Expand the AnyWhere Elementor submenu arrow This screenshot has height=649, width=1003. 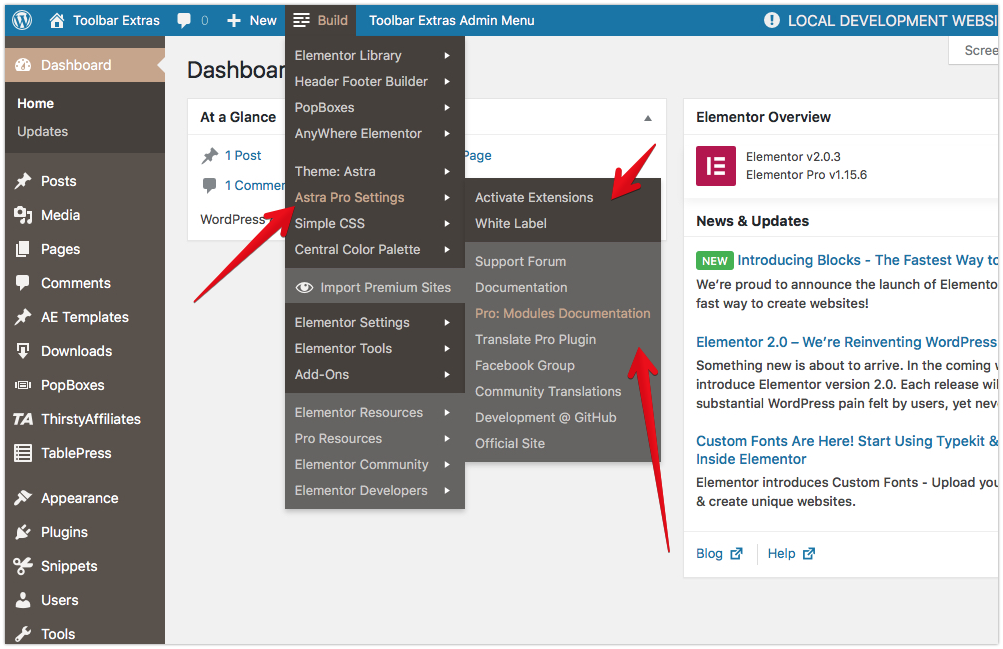click(x=447, y=133)
